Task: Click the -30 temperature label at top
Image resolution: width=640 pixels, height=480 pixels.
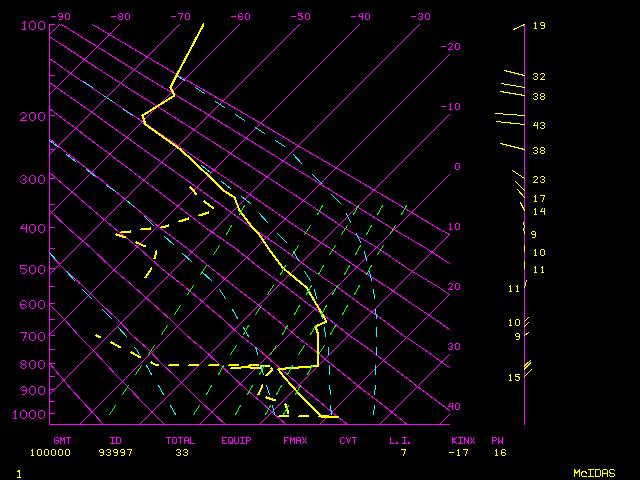Action: [420, 17]
